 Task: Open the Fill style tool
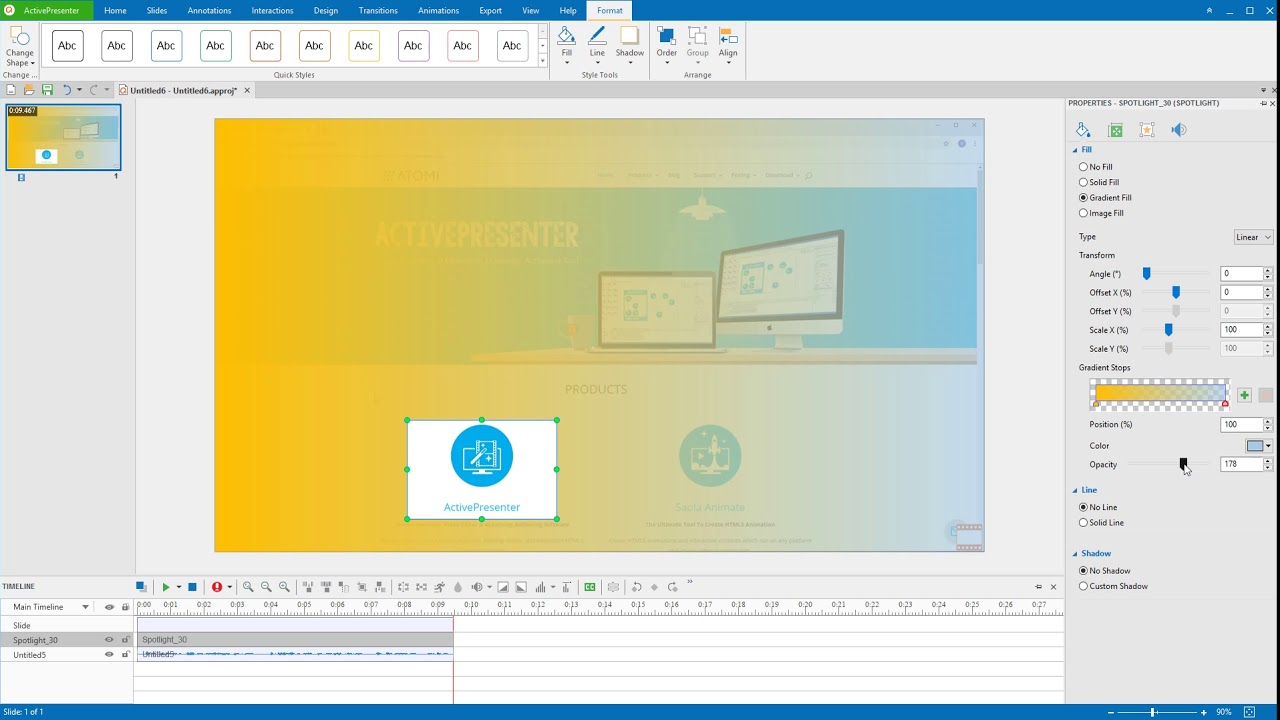pos(566,46)
